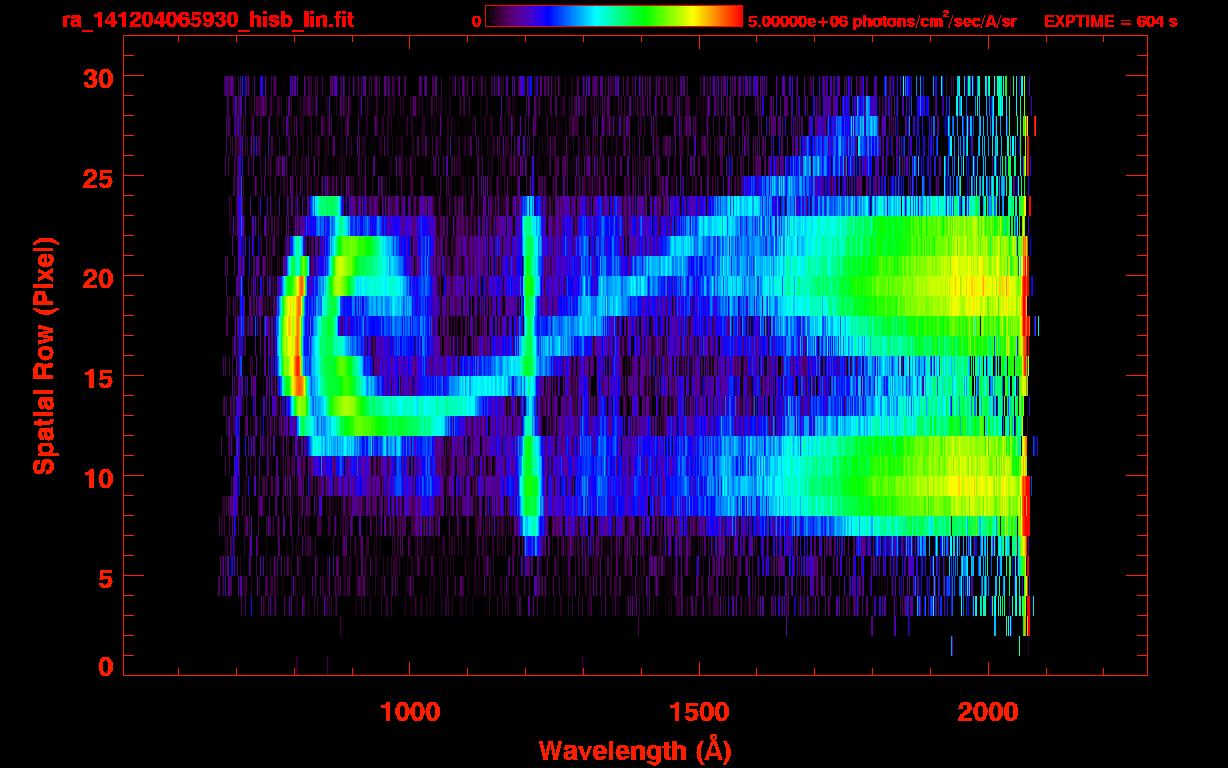Click the rainbow color scale bar

(x=614, y=16)
